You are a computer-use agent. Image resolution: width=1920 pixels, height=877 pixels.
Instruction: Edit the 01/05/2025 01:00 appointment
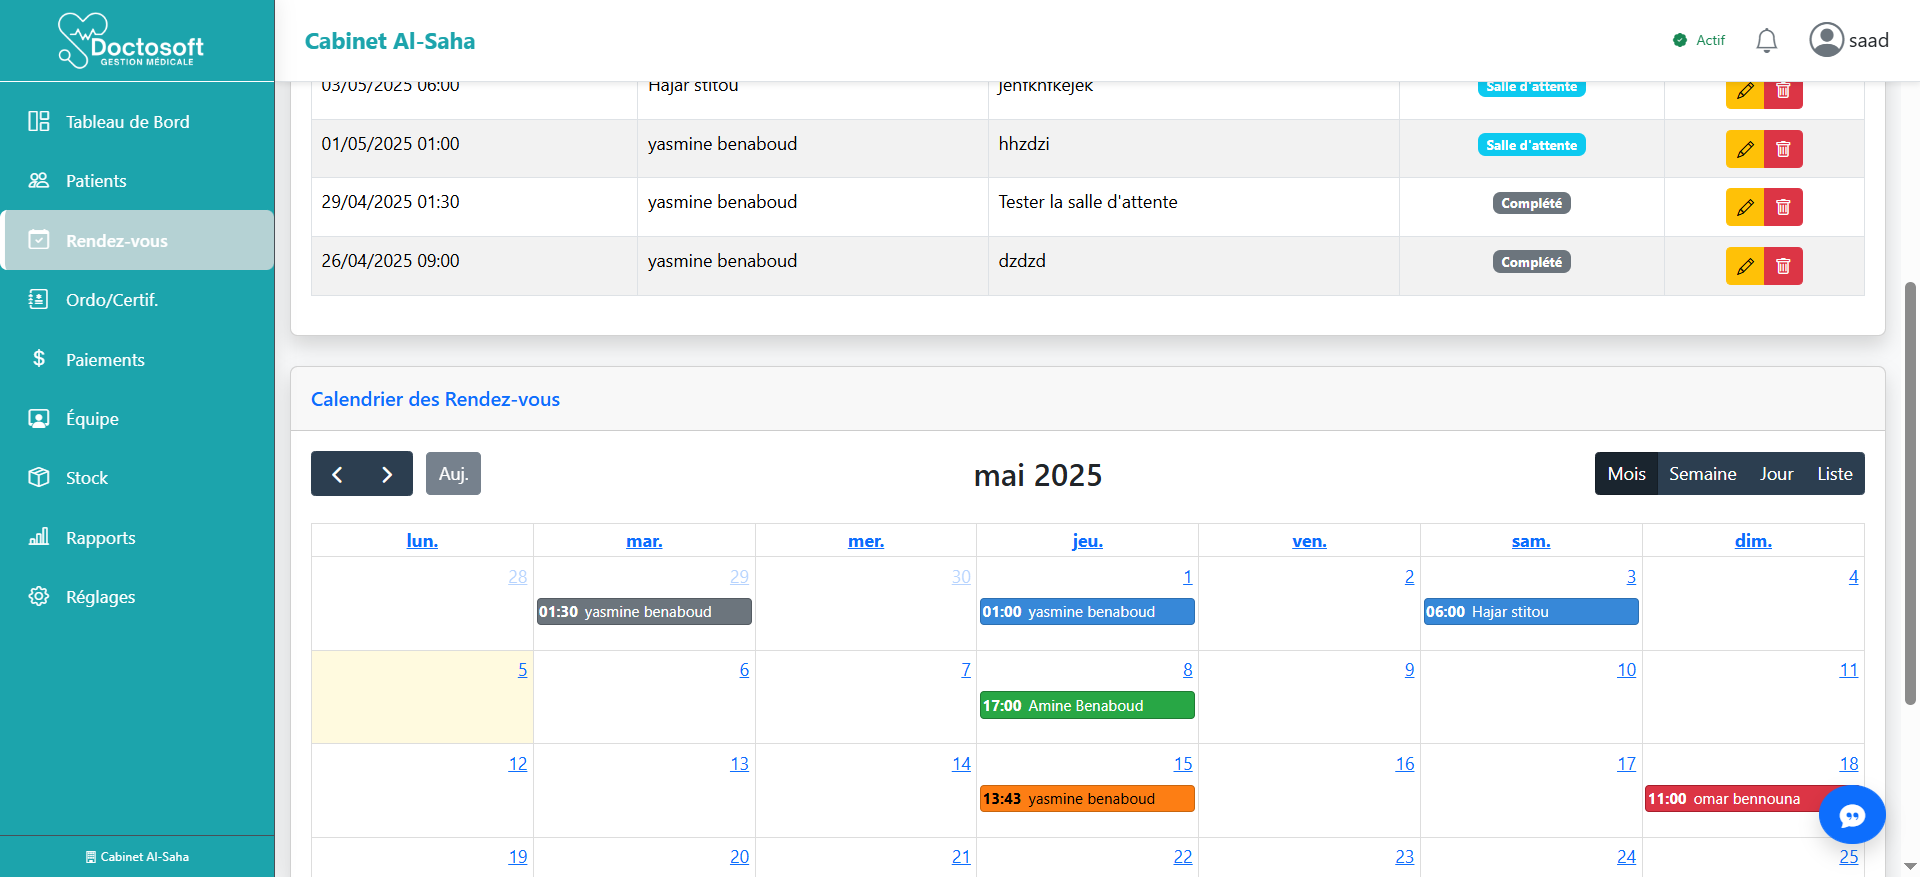(x=1744, y=149)
